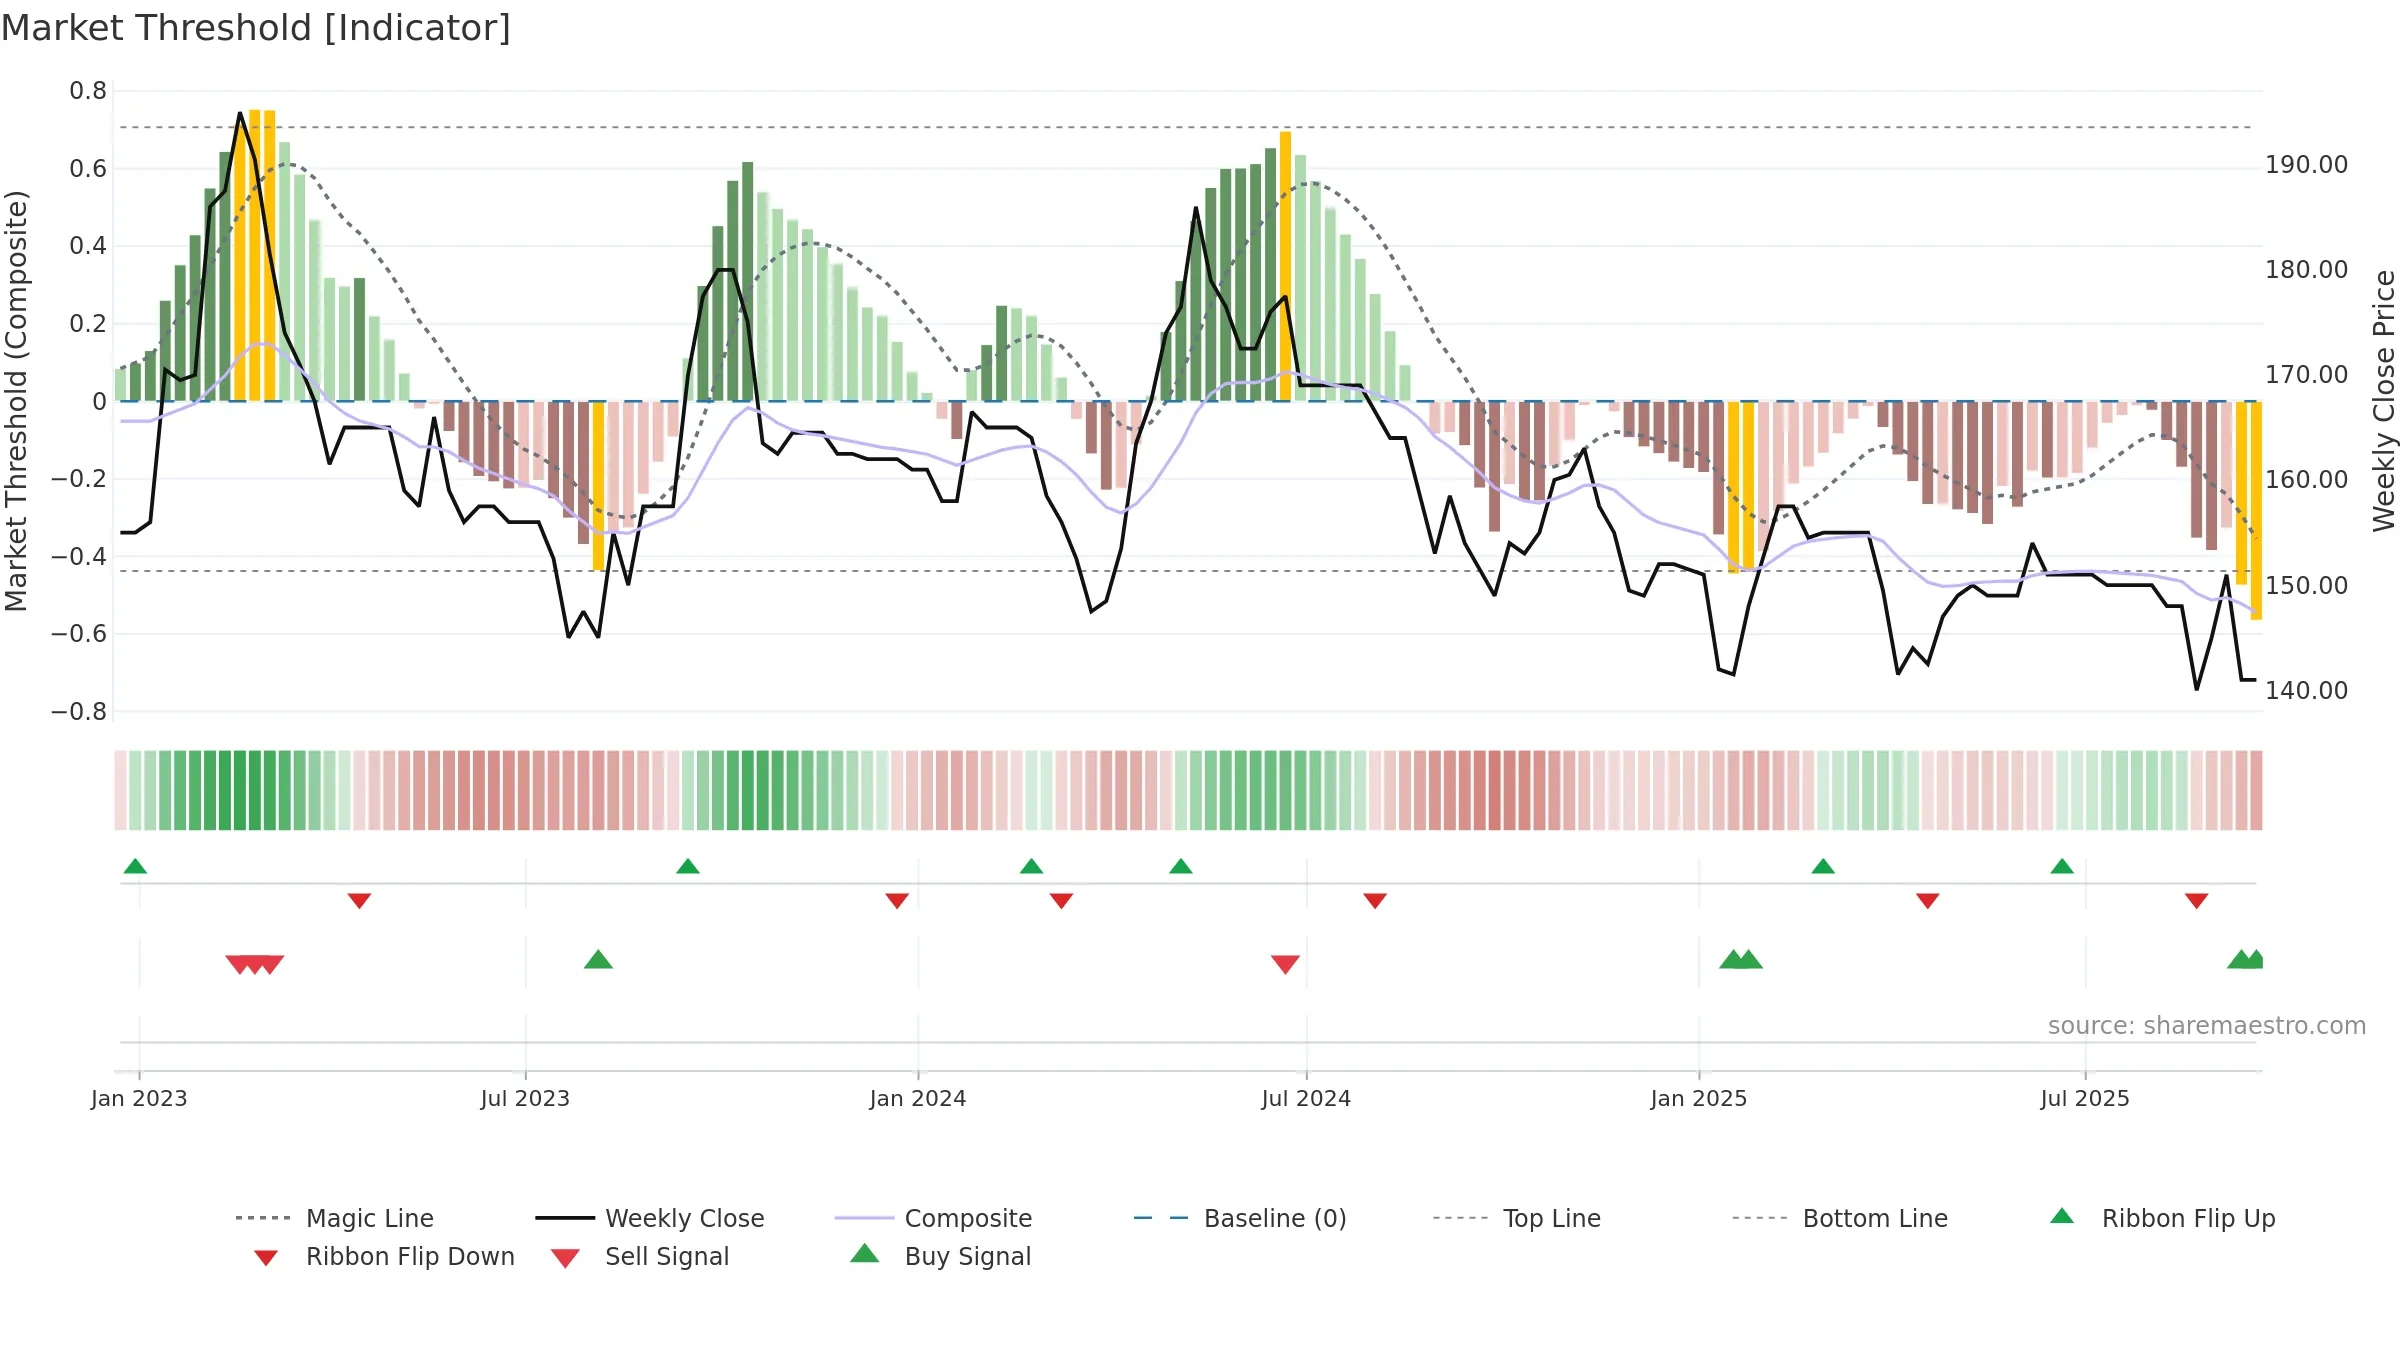Click the 190.00 price tick label
2400x1350 pixels.
pos(2306,164)
